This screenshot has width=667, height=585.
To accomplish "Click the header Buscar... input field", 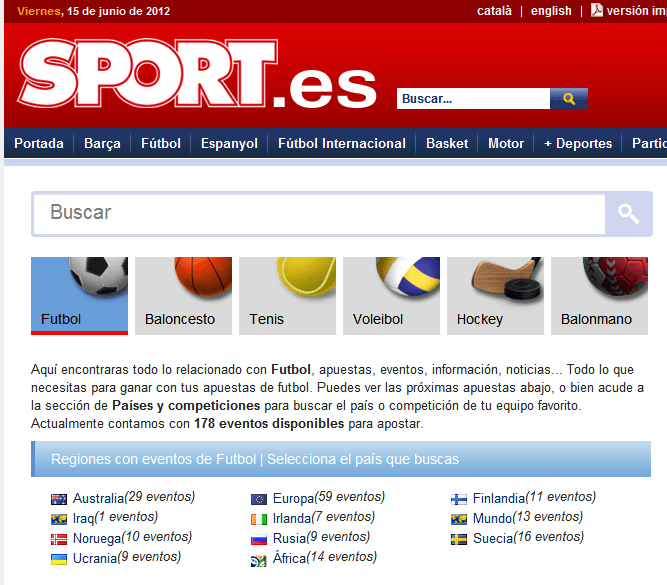I will click(473, 99).
